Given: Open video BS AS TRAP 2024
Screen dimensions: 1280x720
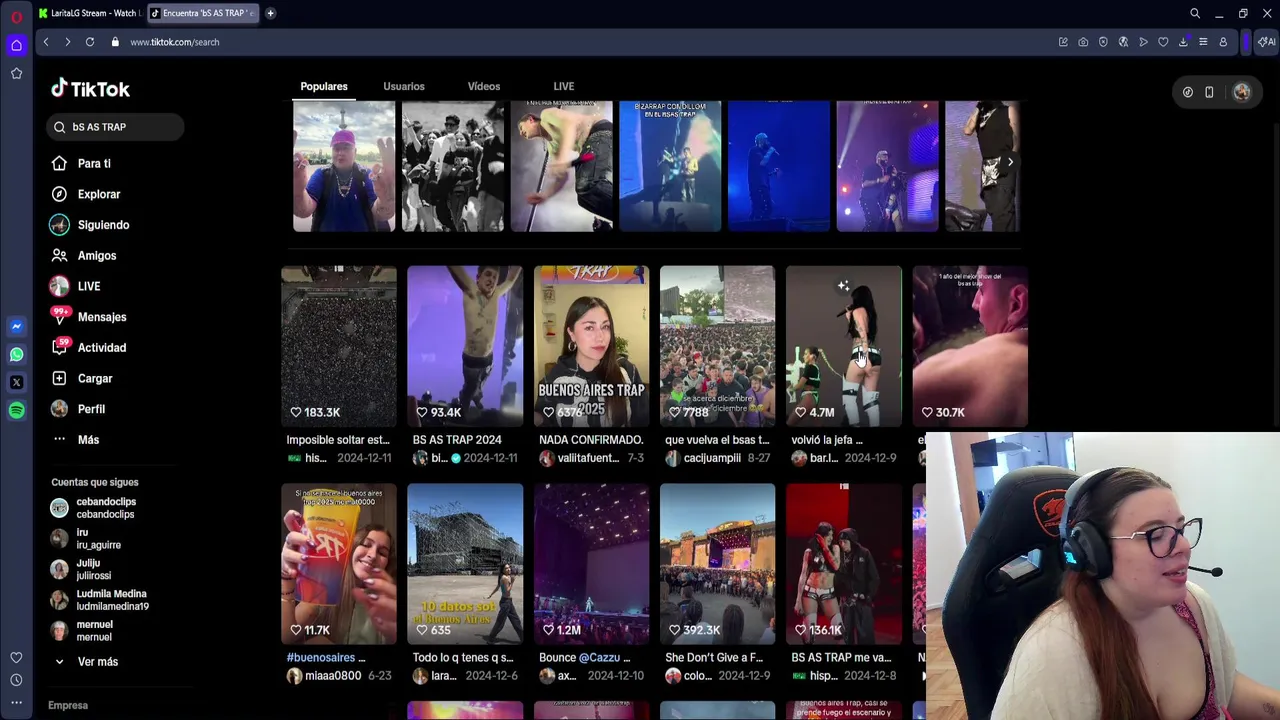Looking at the screenshot, I should tap(464, 346).
